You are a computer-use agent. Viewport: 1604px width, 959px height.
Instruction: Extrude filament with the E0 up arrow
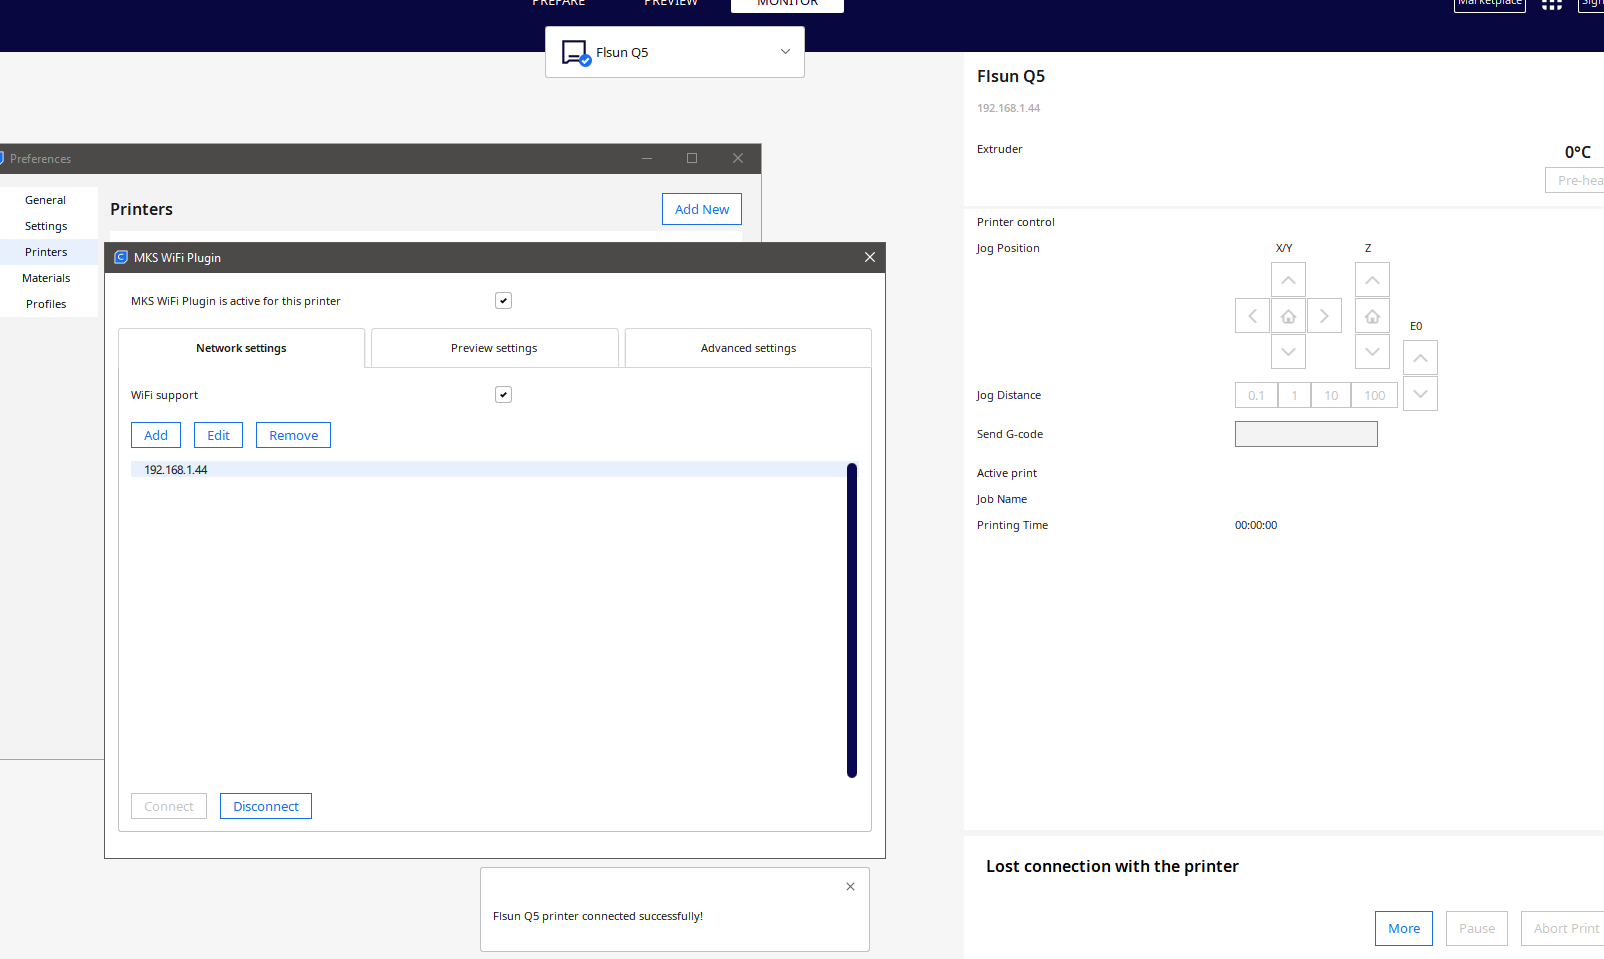(1420, 357)
